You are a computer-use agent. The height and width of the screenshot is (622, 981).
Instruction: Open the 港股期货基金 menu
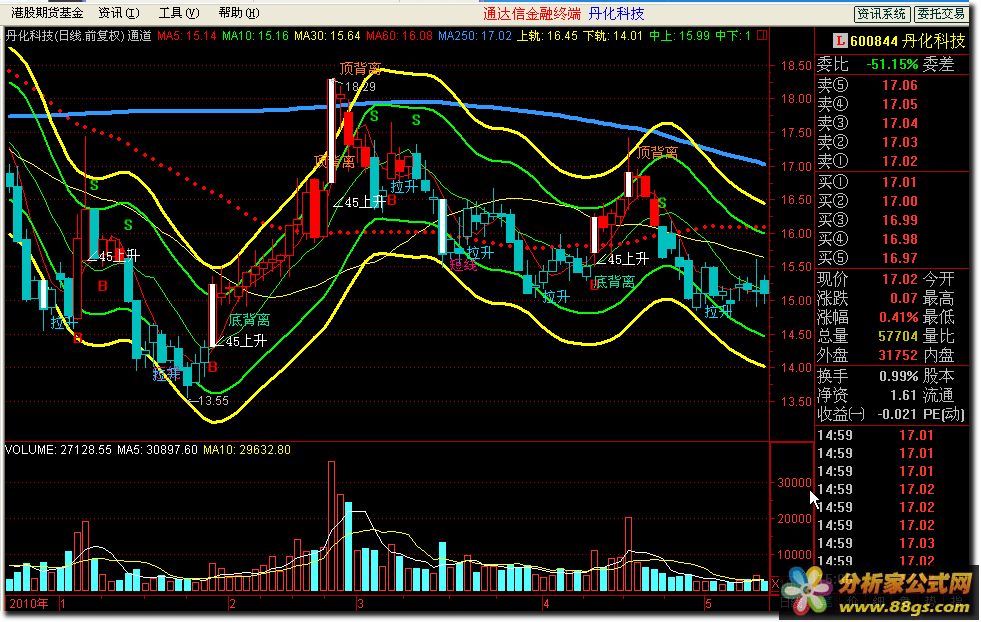click(47, 13)
